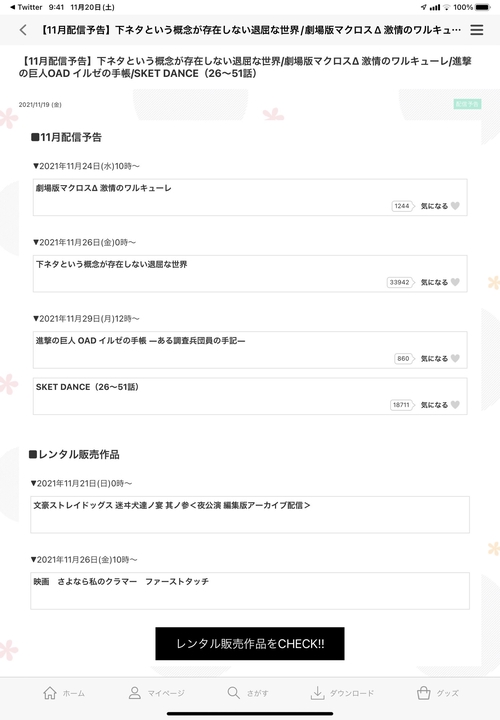Open 映画 さよなら私のクラマー entry

(250, 591)
